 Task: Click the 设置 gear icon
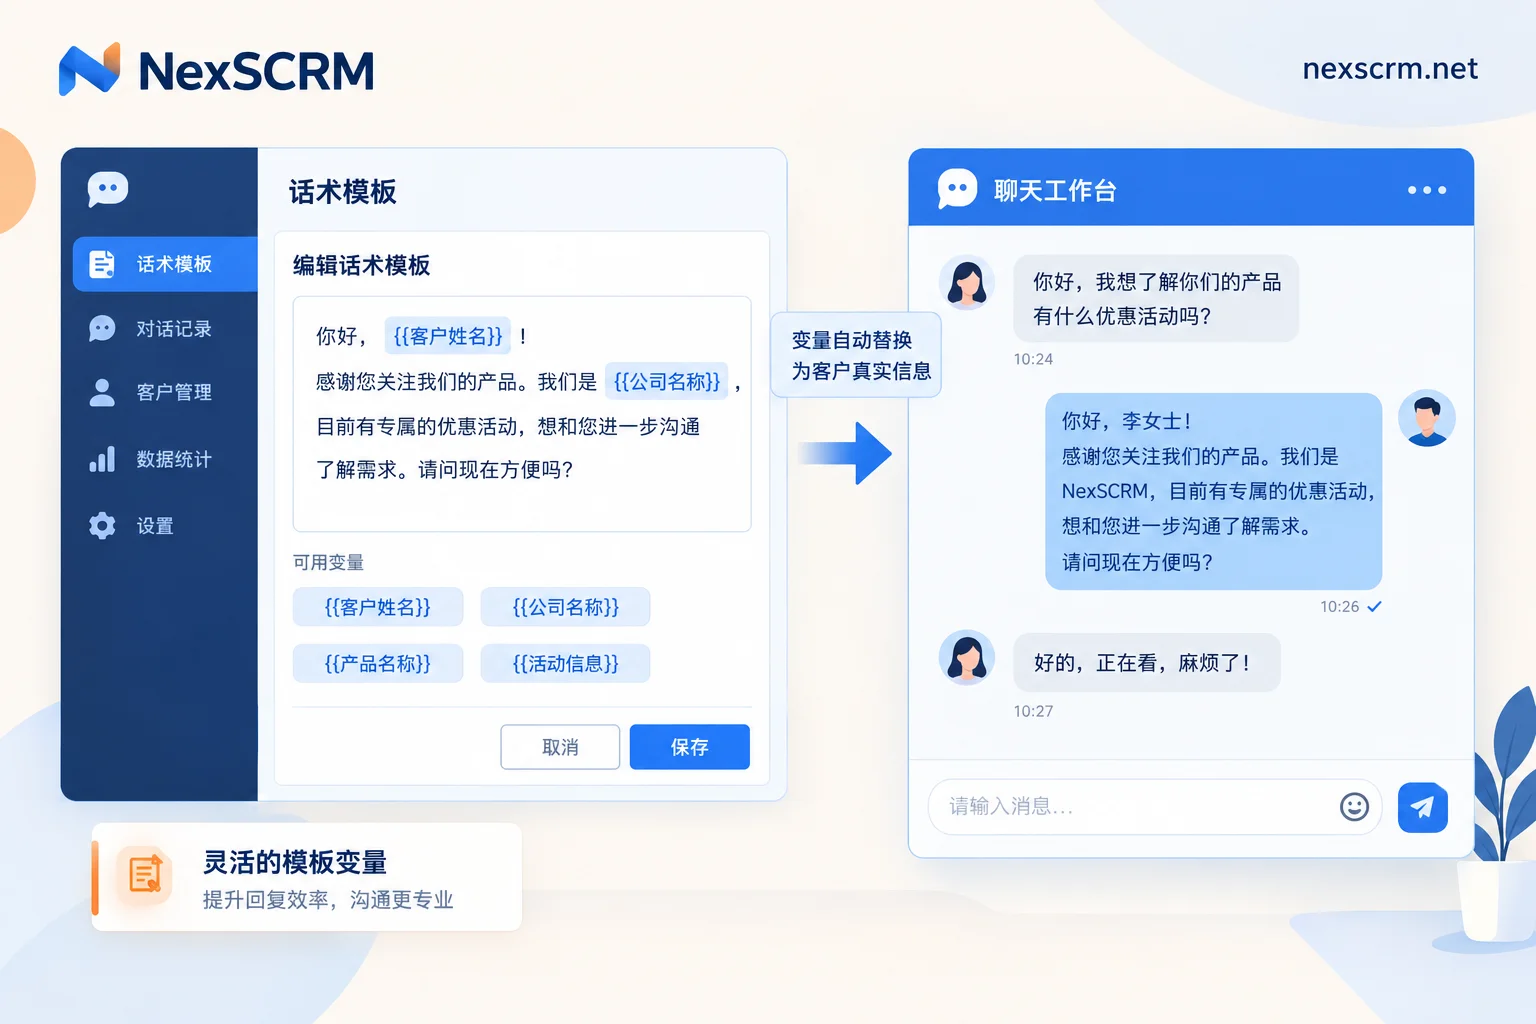(102, 525)
